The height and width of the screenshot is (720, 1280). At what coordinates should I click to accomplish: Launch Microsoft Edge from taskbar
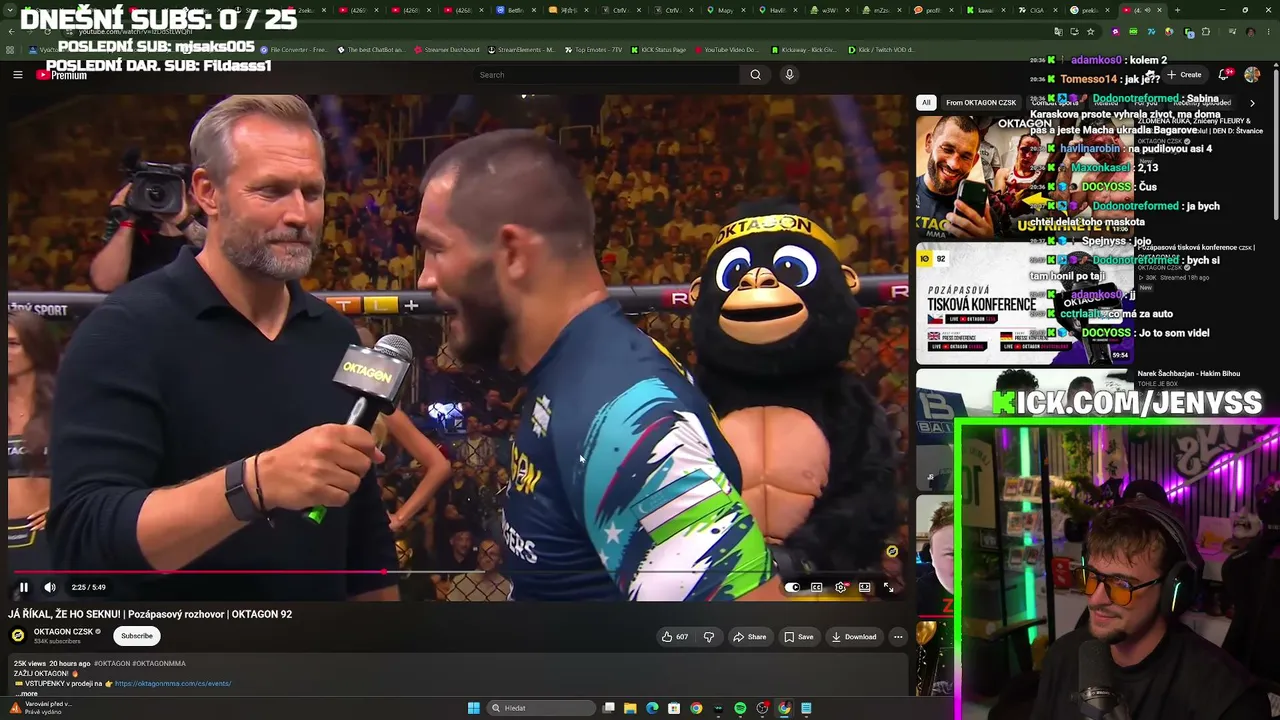coord(652,708)
